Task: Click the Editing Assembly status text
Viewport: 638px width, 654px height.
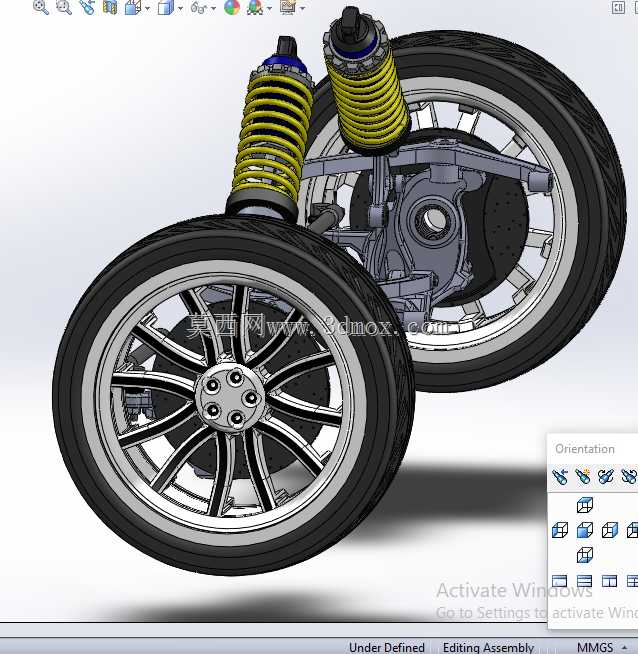Action: (488, 647)
